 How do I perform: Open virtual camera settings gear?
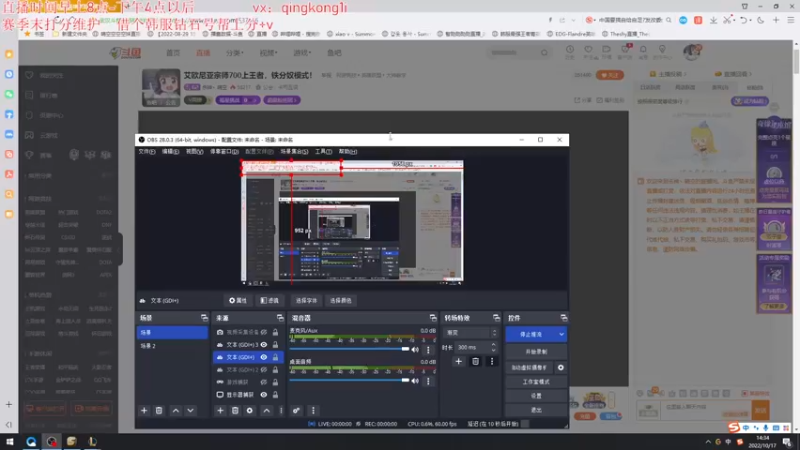(561, 367)
